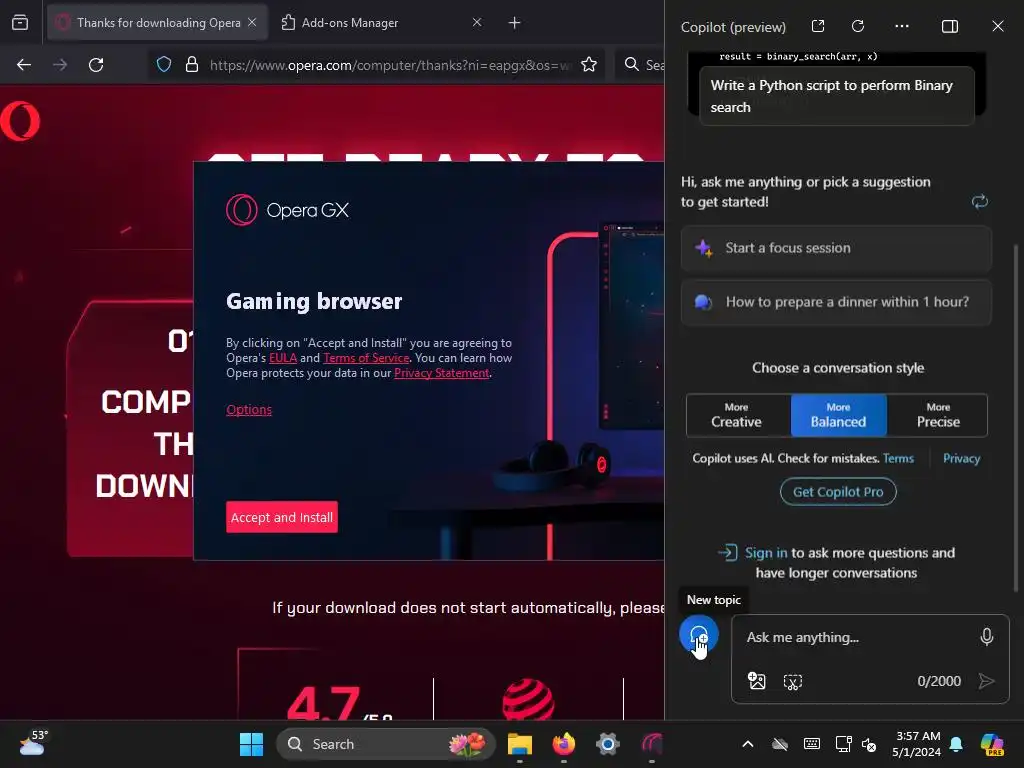Image resolution: width=1024 pixels, height=768 pixels.
Task: Open a new browser tab
Action: [514, 23]
